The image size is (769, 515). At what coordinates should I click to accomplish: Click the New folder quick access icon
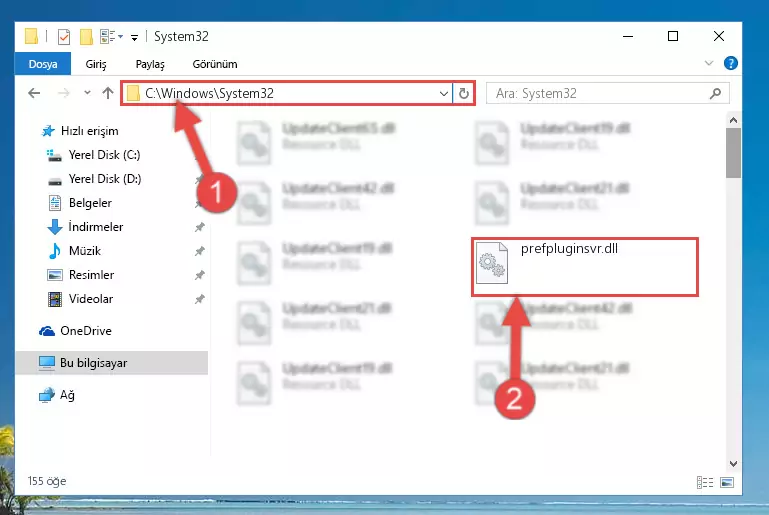[x=86, y=37]
